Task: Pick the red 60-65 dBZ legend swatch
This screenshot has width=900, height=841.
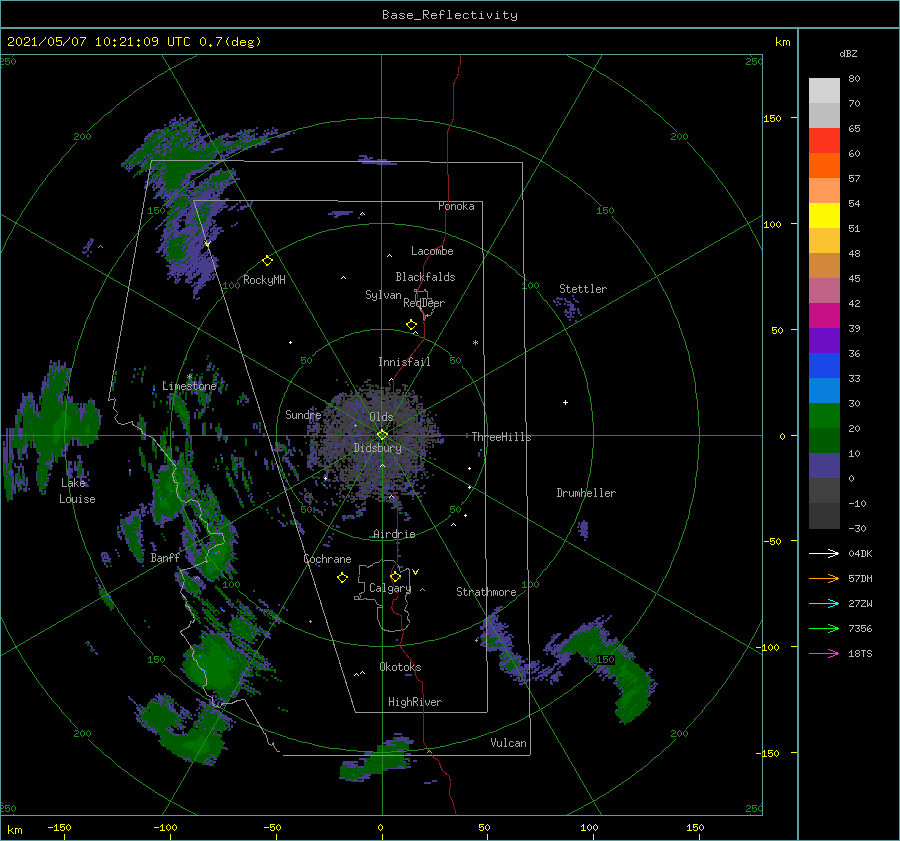Action: coord(824,141)
